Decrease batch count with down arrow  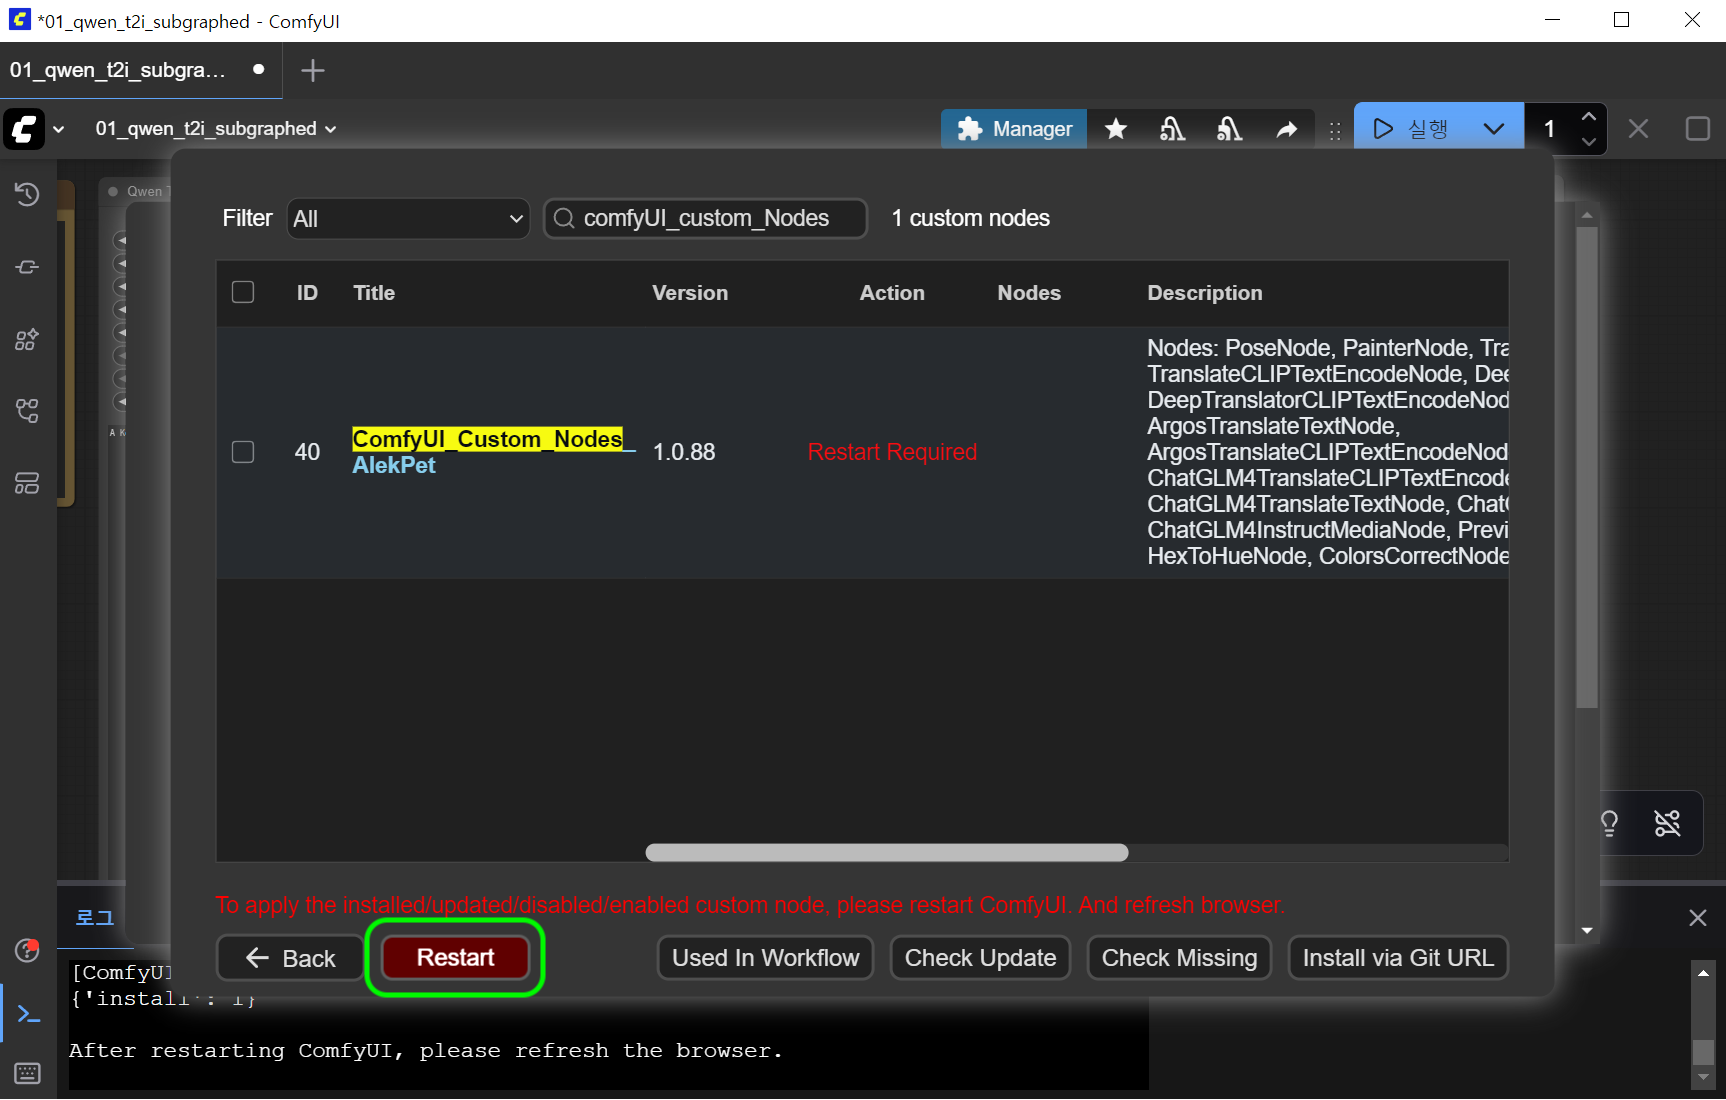pos(1589,142)
